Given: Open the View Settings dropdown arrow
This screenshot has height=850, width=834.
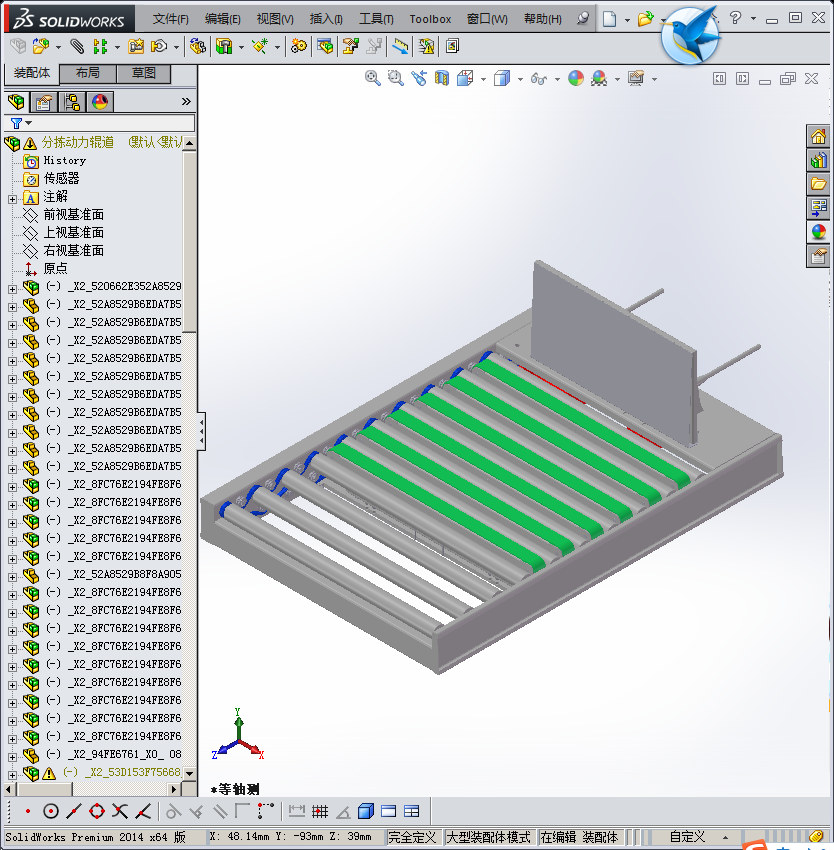Looking at the screenshot, I should point(654,80).
